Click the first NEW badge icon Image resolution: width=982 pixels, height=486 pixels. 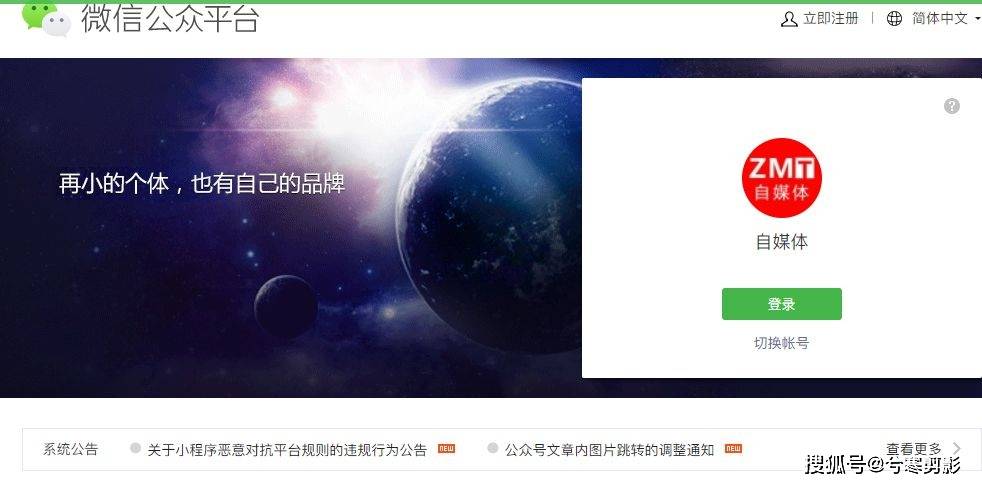tap(447, 448)
